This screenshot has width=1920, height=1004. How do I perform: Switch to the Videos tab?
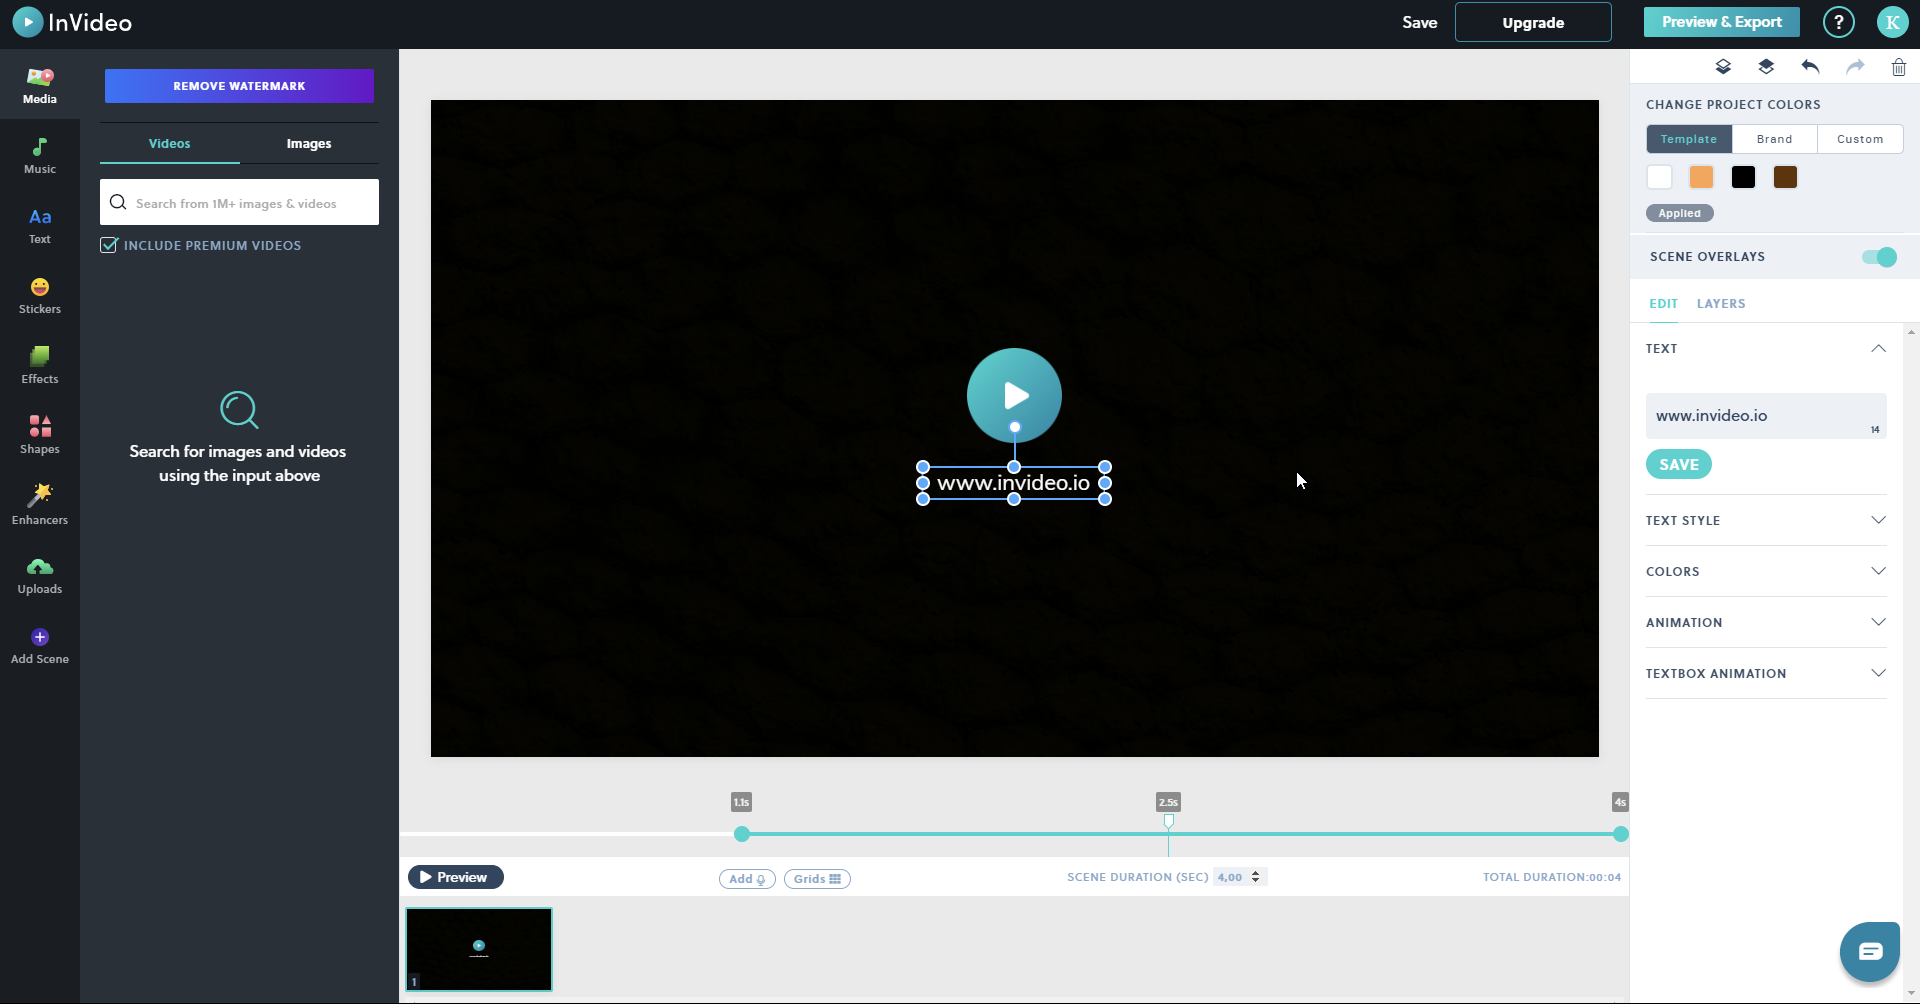tap(170, 144)
